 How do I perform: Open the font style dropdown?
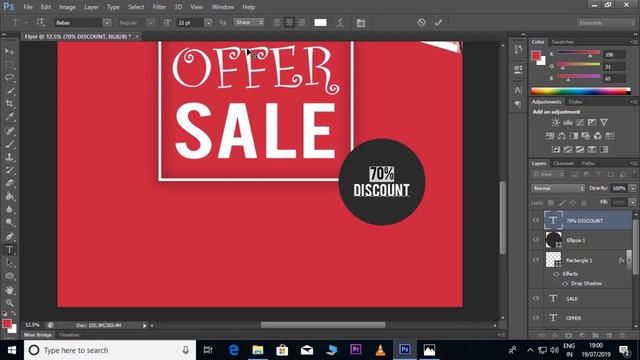pyautogui.click(x=151, y=23)
